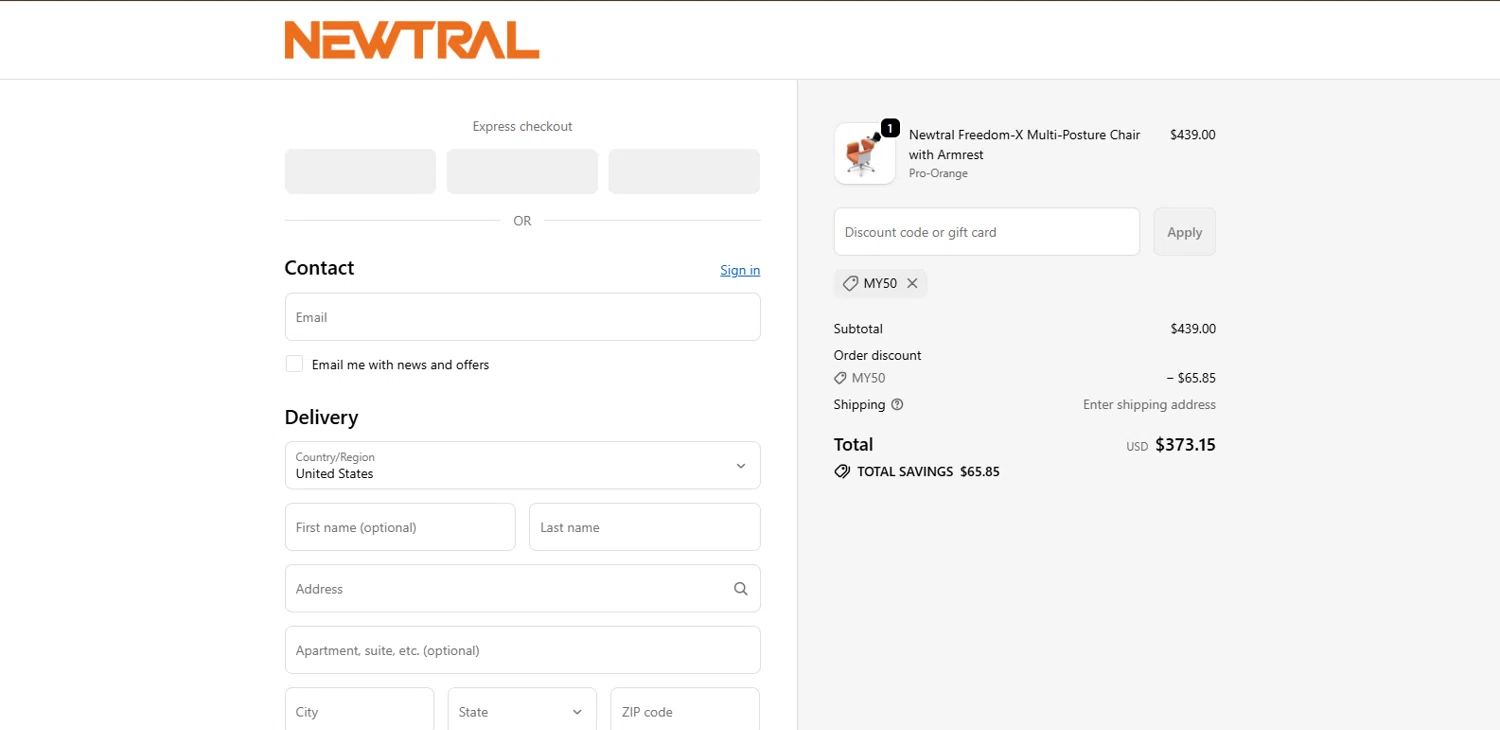
Task: Click the Sign in link
Action: [740, 270]
